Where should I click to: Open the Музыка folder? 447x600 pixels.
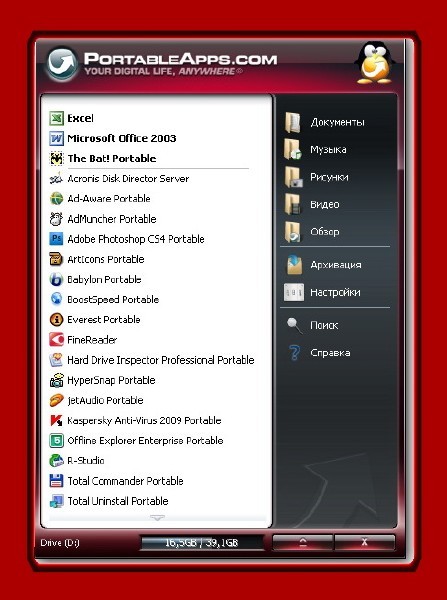coord(316,150)
